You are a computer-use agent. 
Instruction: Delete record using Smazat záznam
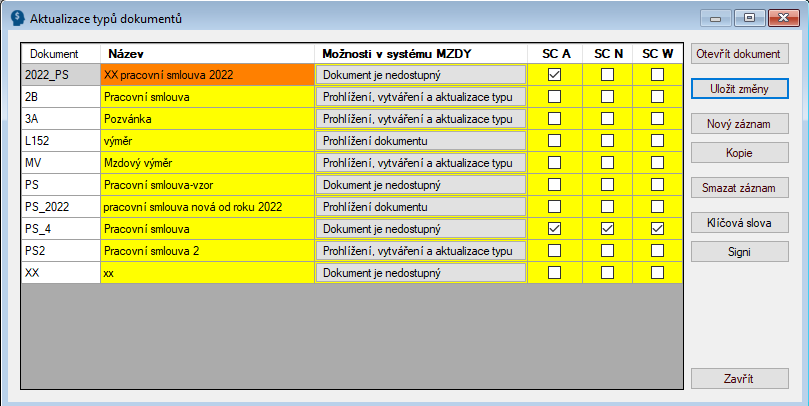[x=739, y=187]
